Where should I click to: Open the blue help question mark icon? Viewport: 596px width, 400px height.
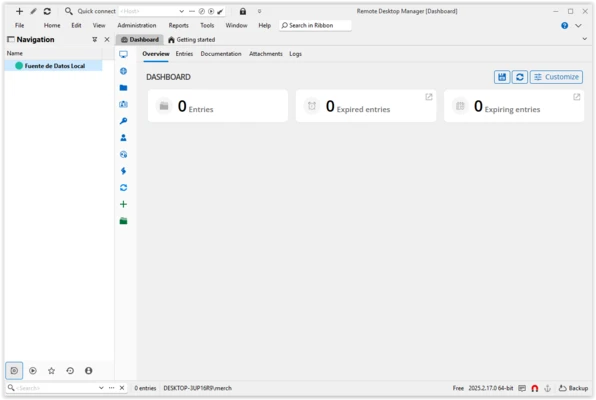click(x=564, y=25)
